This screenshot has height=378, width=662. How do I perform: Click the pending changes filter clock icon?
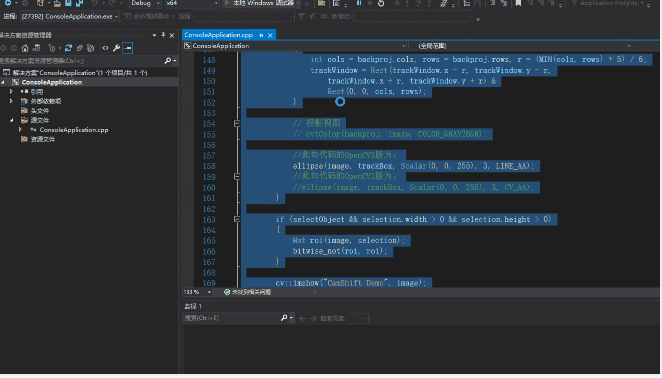pyautogui.click(x=52, y=48)
